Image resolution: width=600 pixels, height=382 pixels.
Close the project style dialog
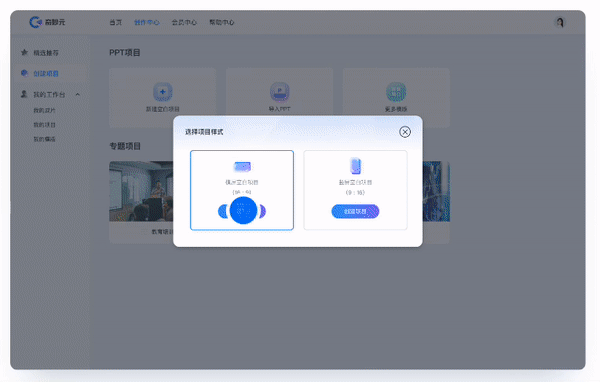405,132
